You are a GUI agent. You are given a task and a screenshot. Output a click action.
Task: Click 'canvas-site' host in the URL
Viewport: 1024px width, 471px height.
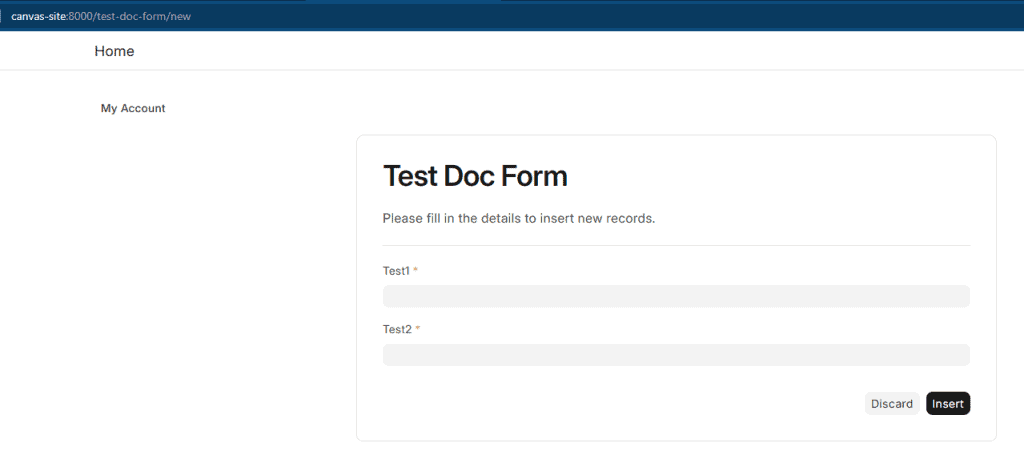pyautogui.click(x=38, y=16)
